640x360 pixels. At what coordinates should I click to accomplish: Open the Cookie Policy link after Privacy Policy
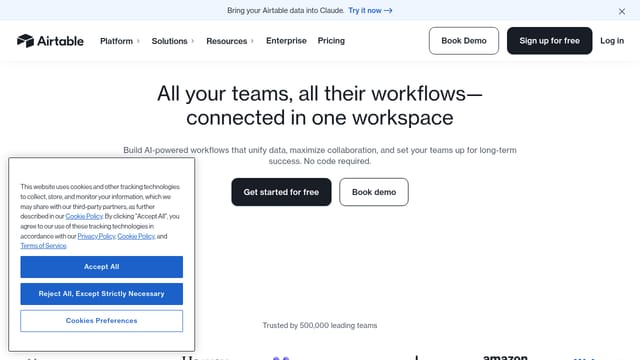136,236
